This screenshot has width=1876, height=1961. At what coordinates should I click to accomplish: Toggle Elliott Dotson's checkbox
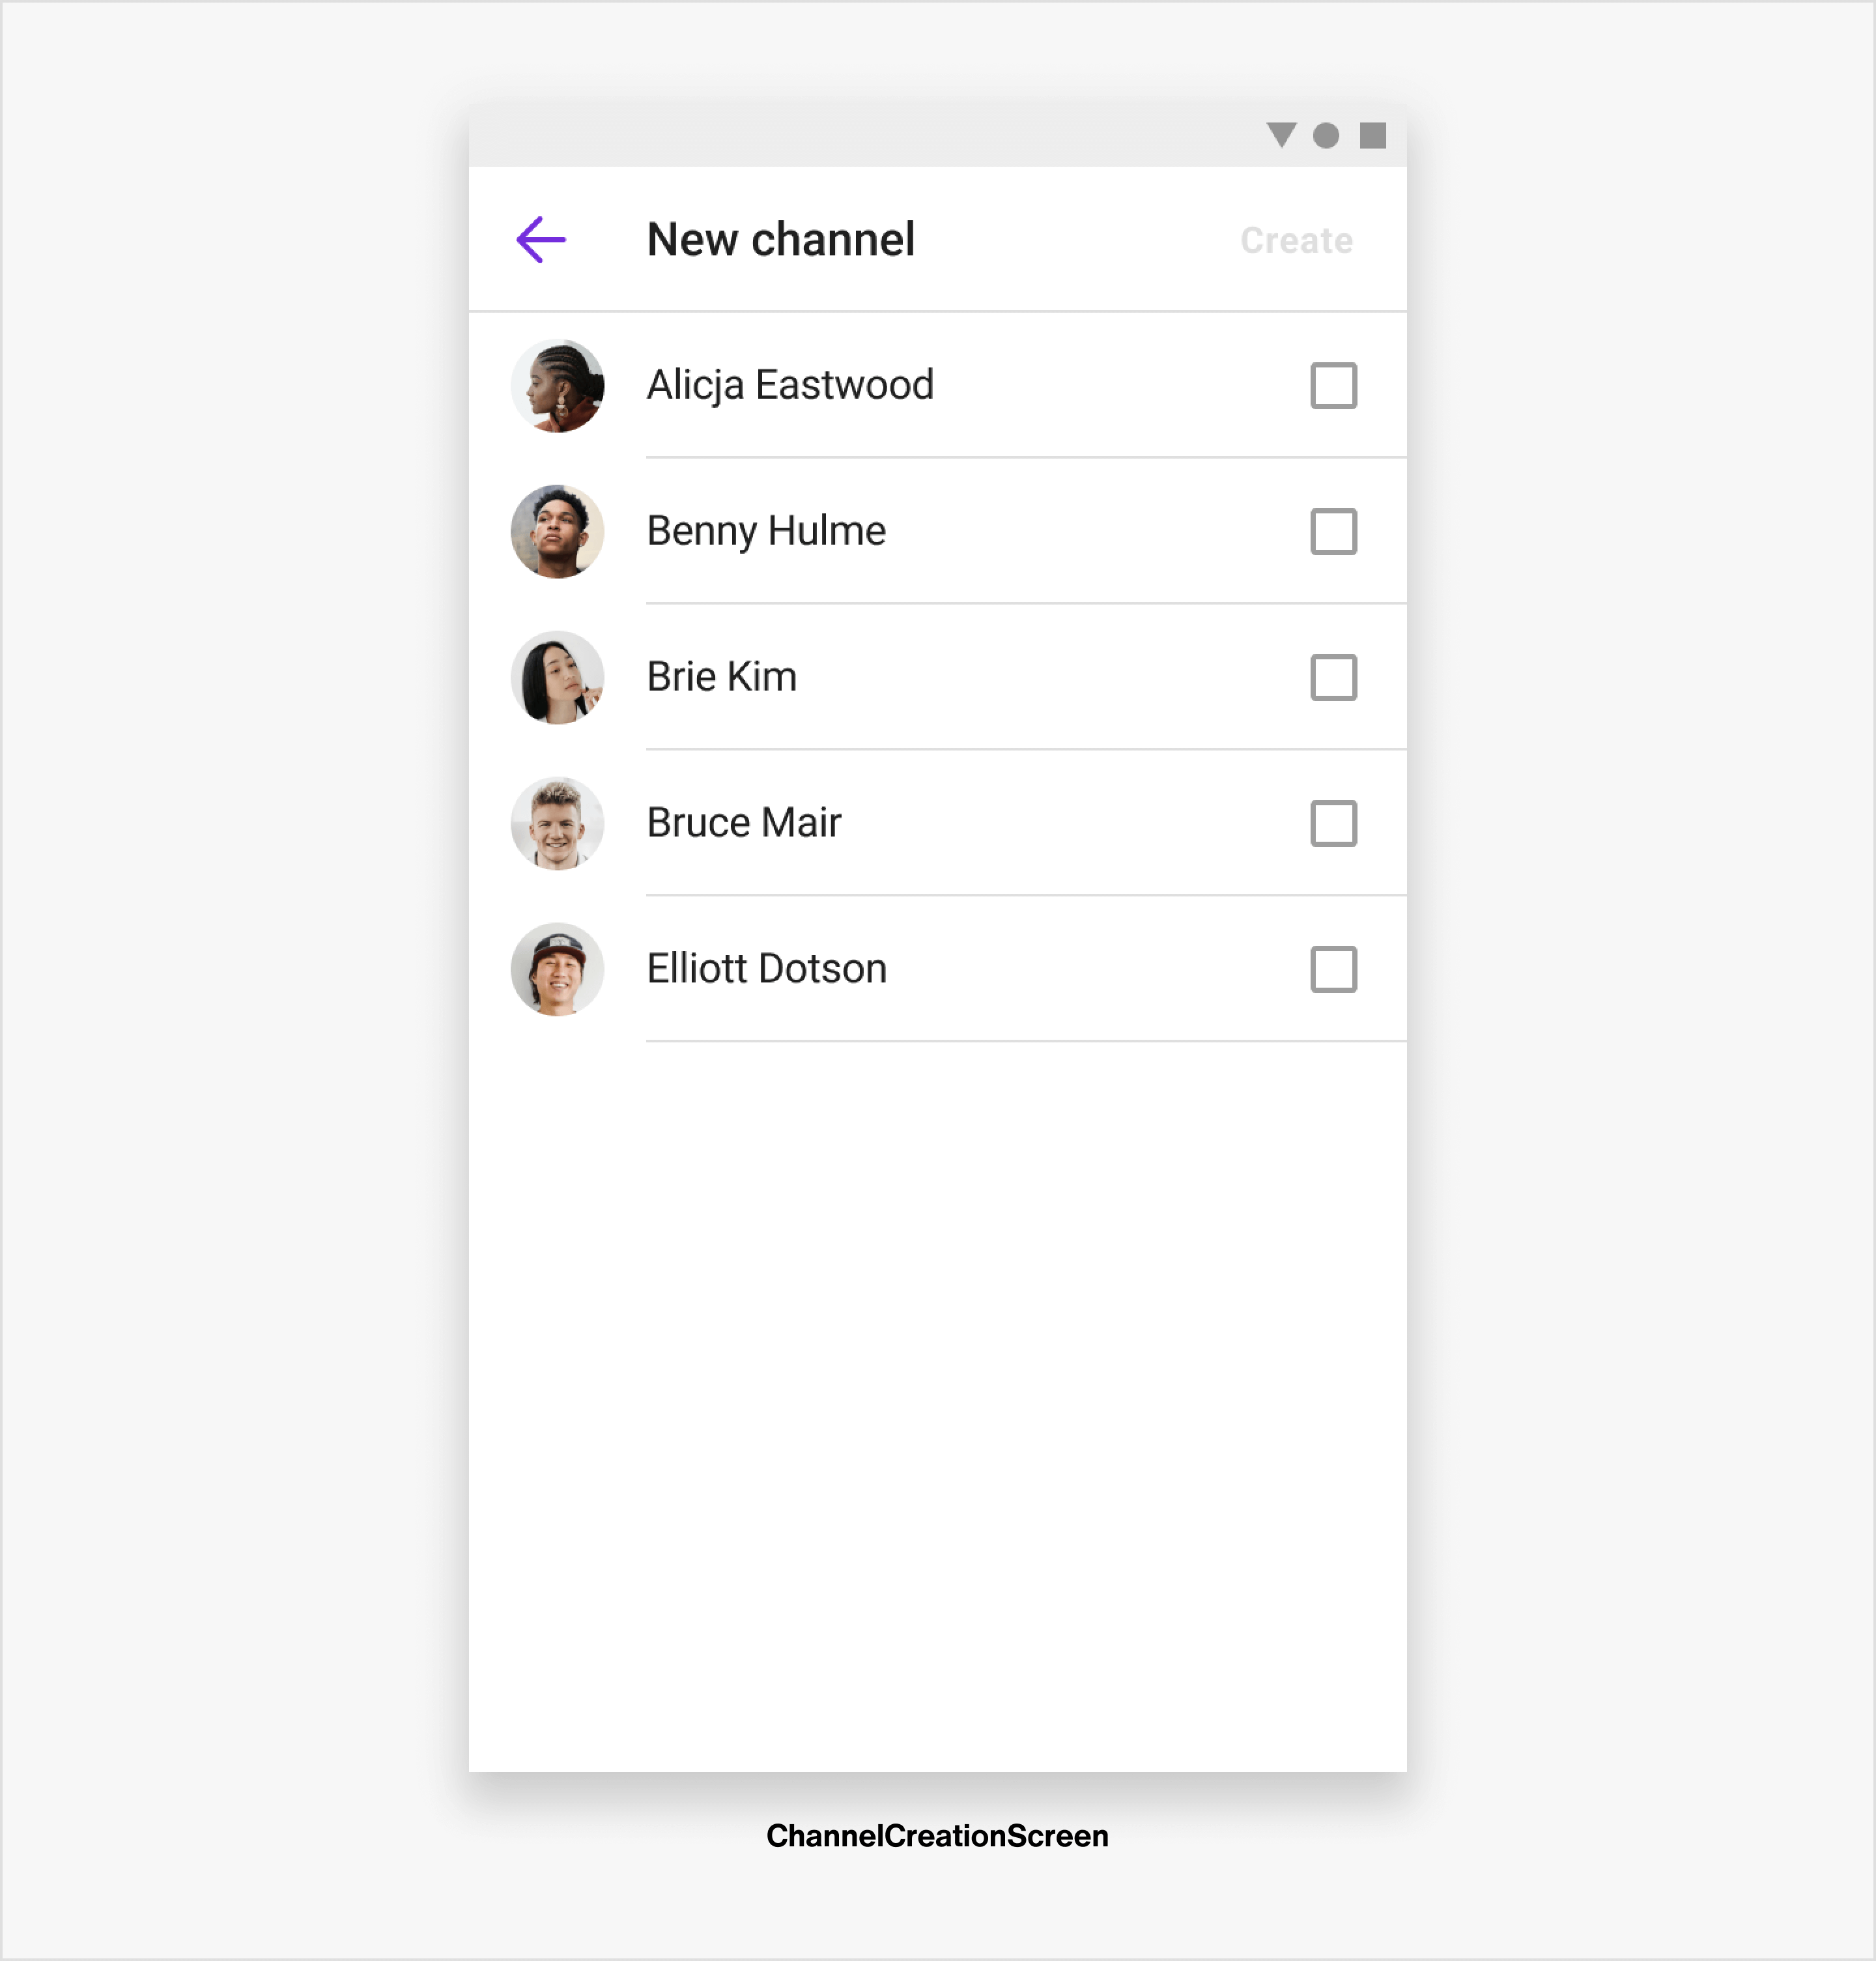click(x=1333, y=970)
